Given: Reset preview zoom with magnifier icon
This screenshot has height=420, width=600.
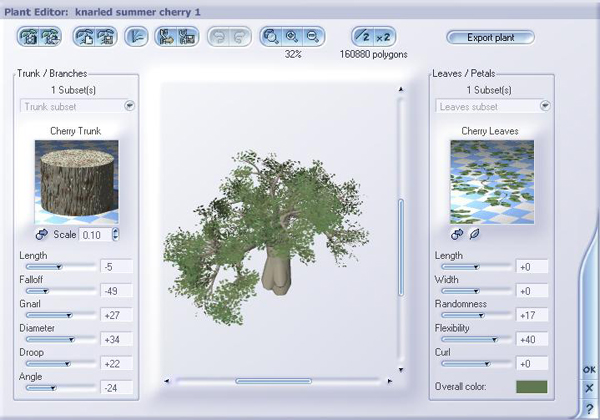Looking at the screenshot, I should (271, 37).
